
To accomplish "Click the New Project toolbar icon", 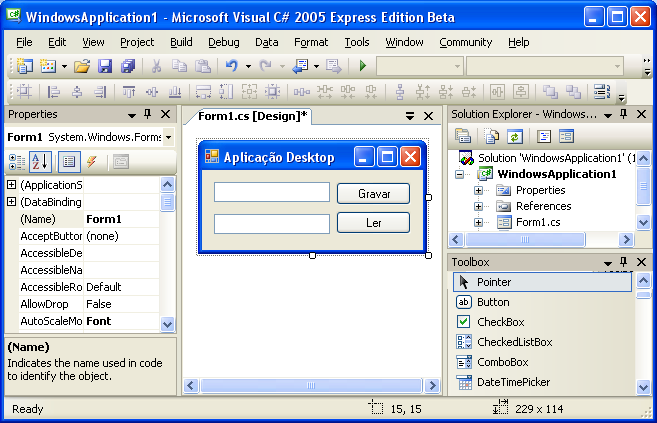I will (24, 66).
